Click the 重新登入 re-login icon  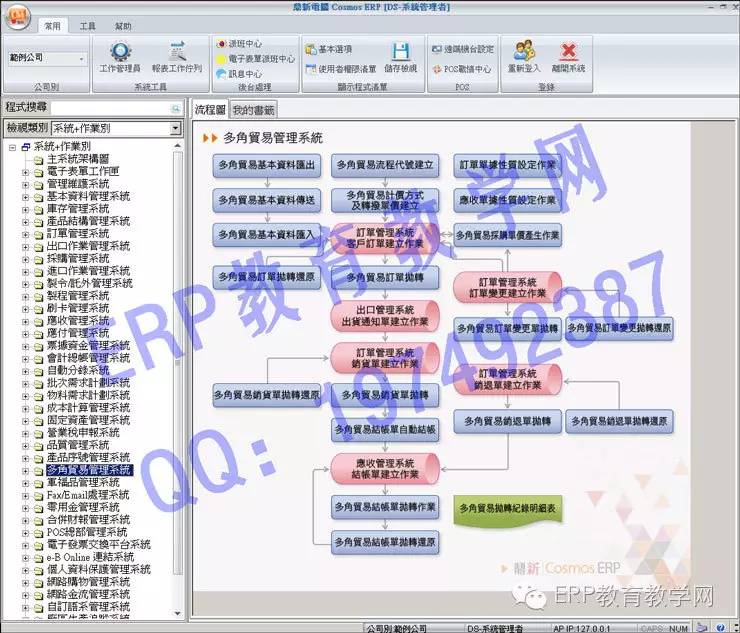(524, 57)
